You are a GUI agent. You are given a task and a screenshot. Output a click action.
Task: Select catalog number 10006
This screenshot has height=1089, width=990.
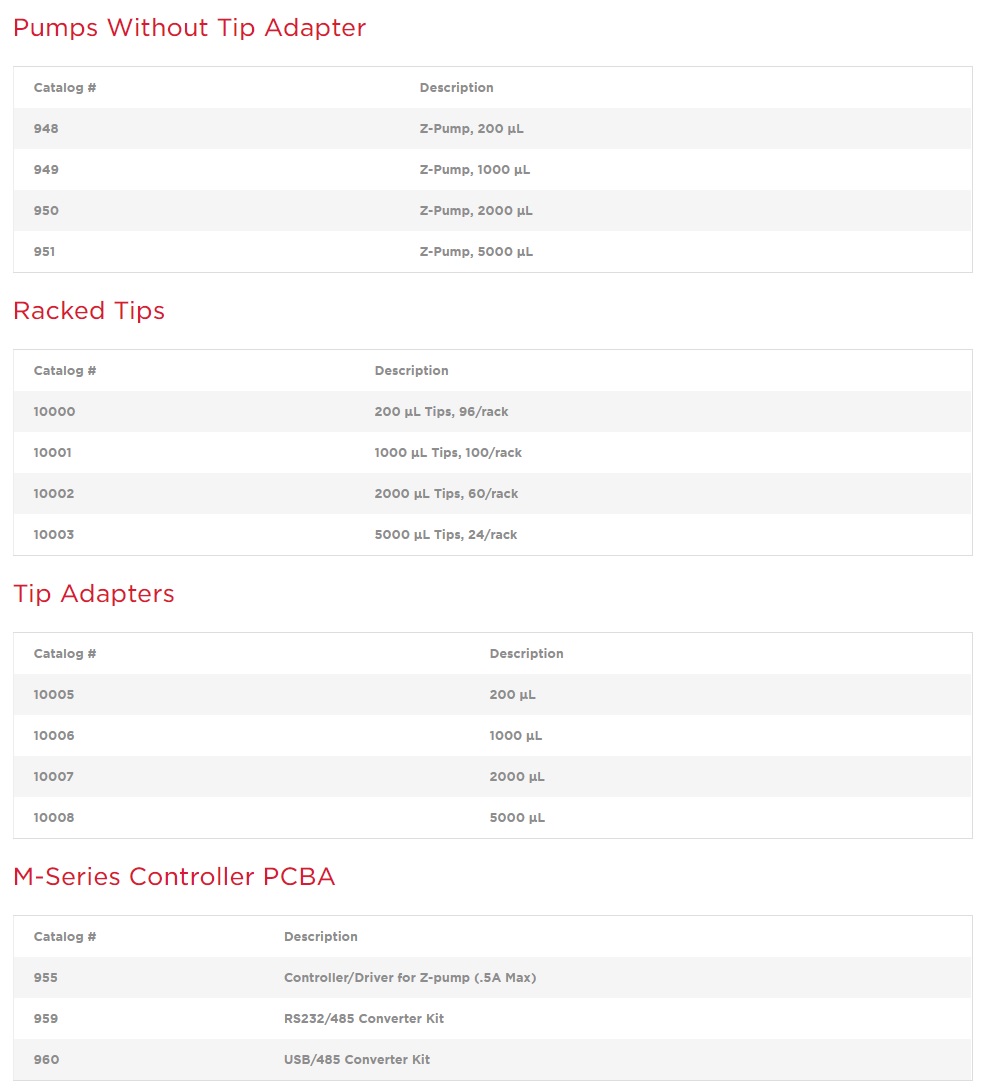(x=54, y=736)
